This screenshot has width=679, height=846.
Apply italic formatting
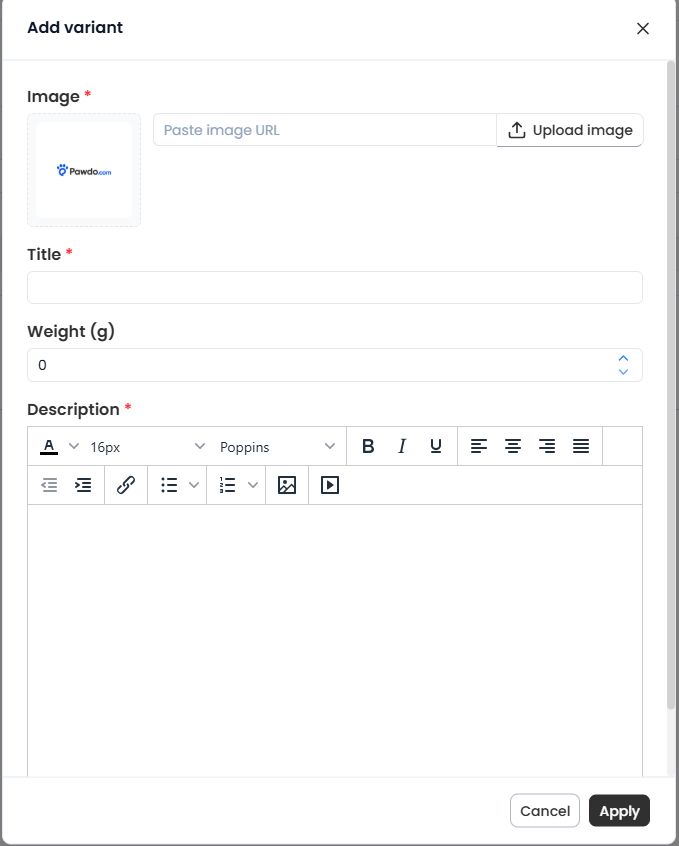(402, 446)
